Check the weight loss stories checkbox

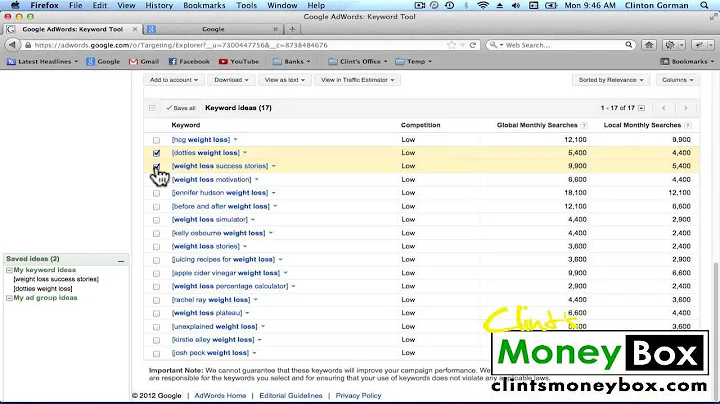pos(157,247)
